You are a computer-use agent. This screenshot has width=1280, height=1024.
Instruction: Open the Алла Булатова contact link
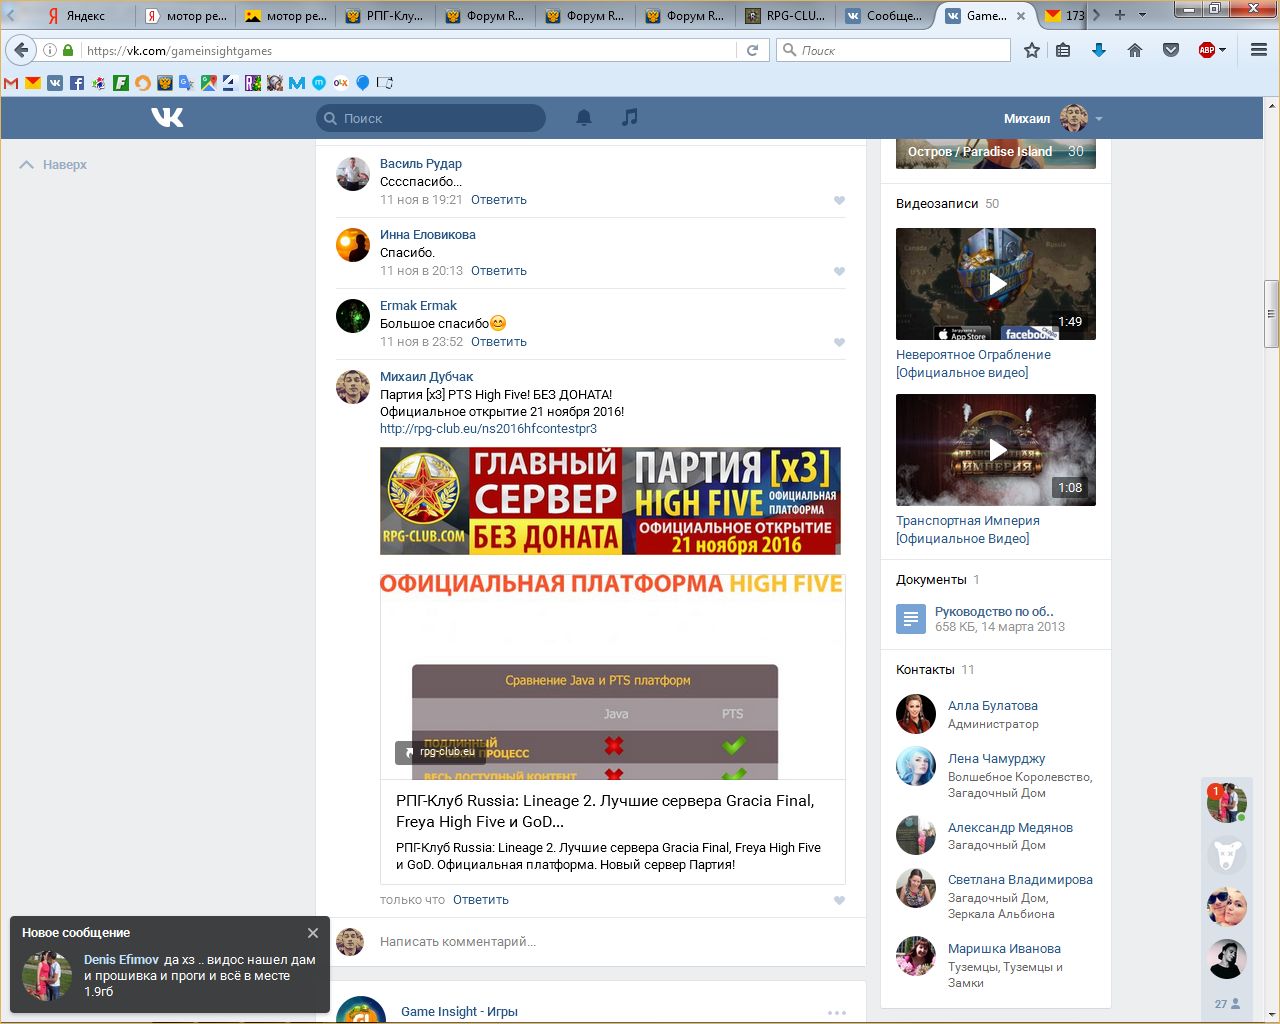click(993, 706)
